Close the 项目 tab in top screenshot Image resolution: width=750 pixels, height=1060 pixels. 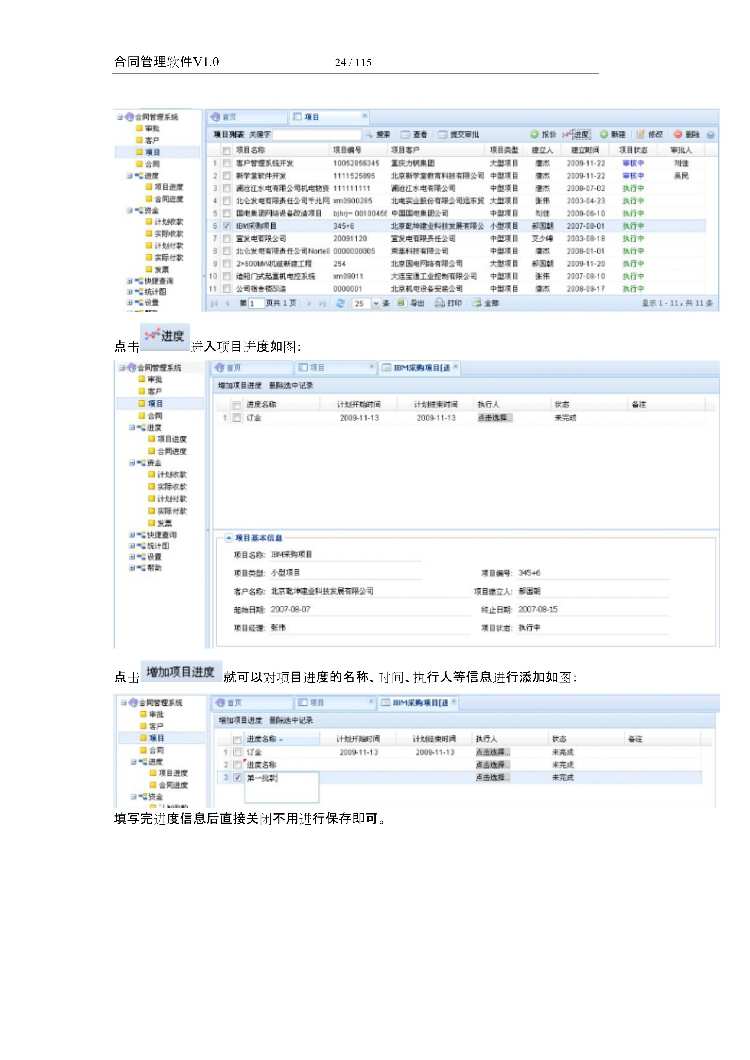coord(365,116)
